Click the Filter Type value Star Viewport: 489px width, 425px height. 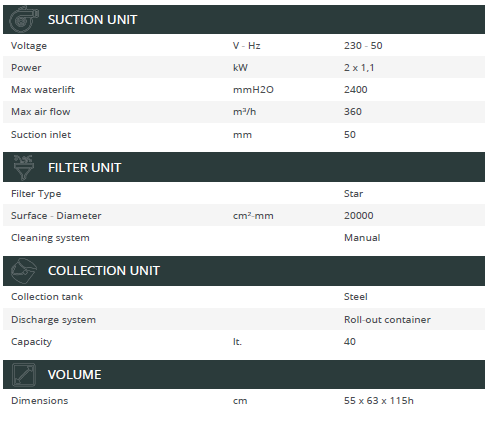[353, 194]
